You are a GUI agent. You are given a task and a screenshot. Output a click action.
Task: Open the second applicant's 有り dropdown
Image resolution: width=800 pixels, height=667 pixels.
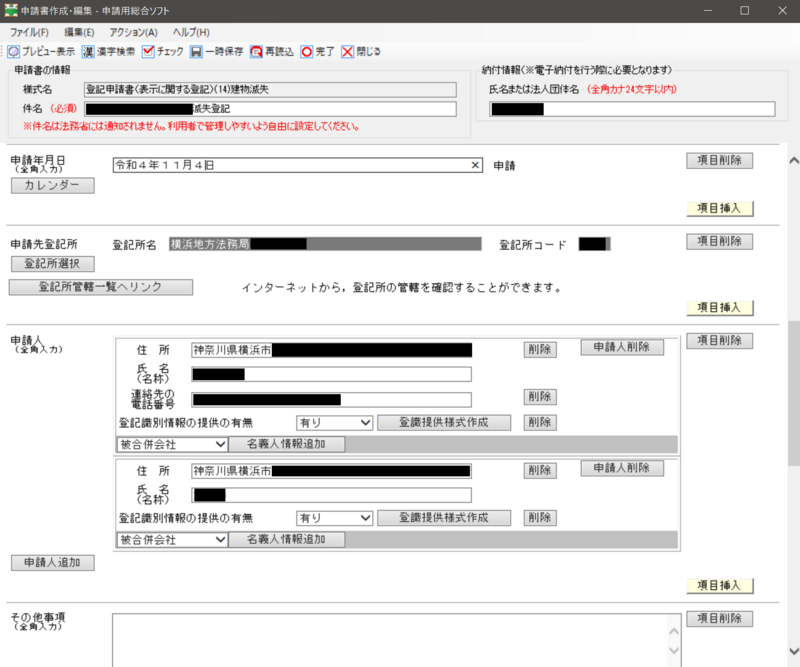pyautogui.click(x=334, y=518)
